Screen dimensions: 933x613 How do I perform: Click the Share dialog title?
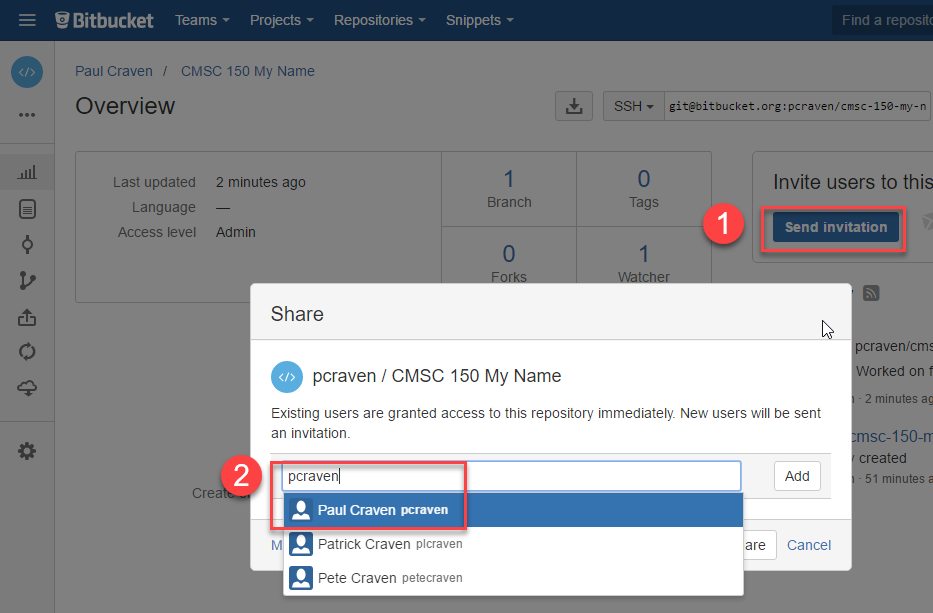[x=297, y=314]
